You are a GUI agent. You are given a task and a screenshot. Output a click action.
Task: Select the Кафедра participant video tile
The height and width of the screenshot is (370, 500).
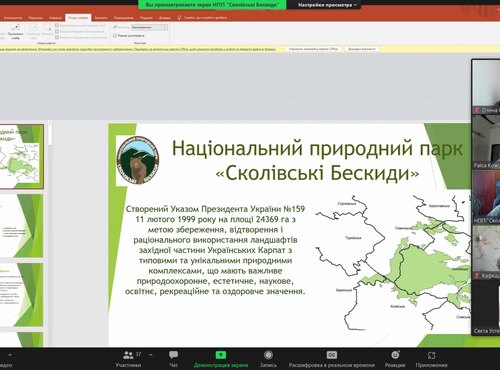[486, 253]
